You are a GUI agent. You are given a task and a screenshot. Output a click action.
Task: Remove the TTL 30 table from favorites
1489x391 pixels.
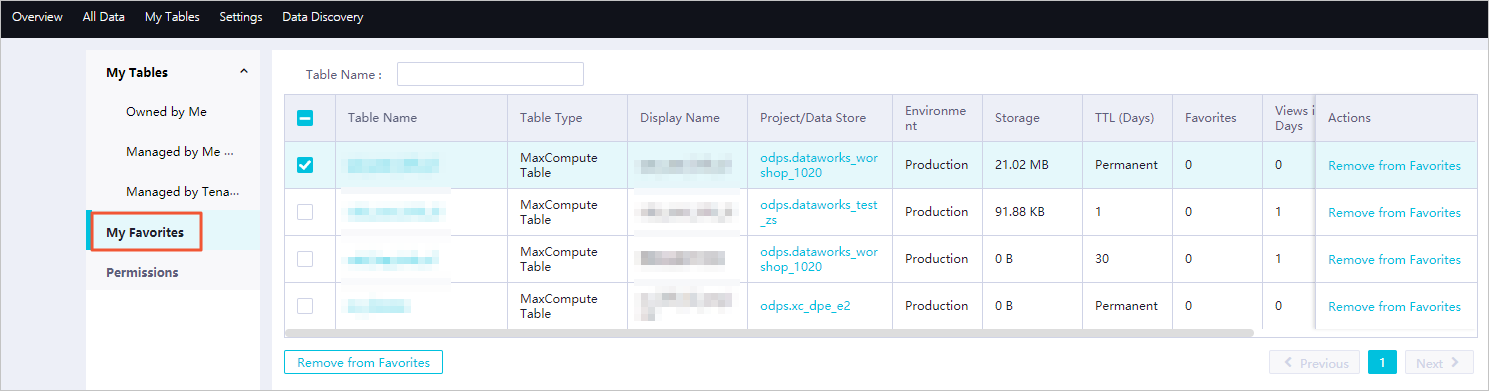[1394, 260]
